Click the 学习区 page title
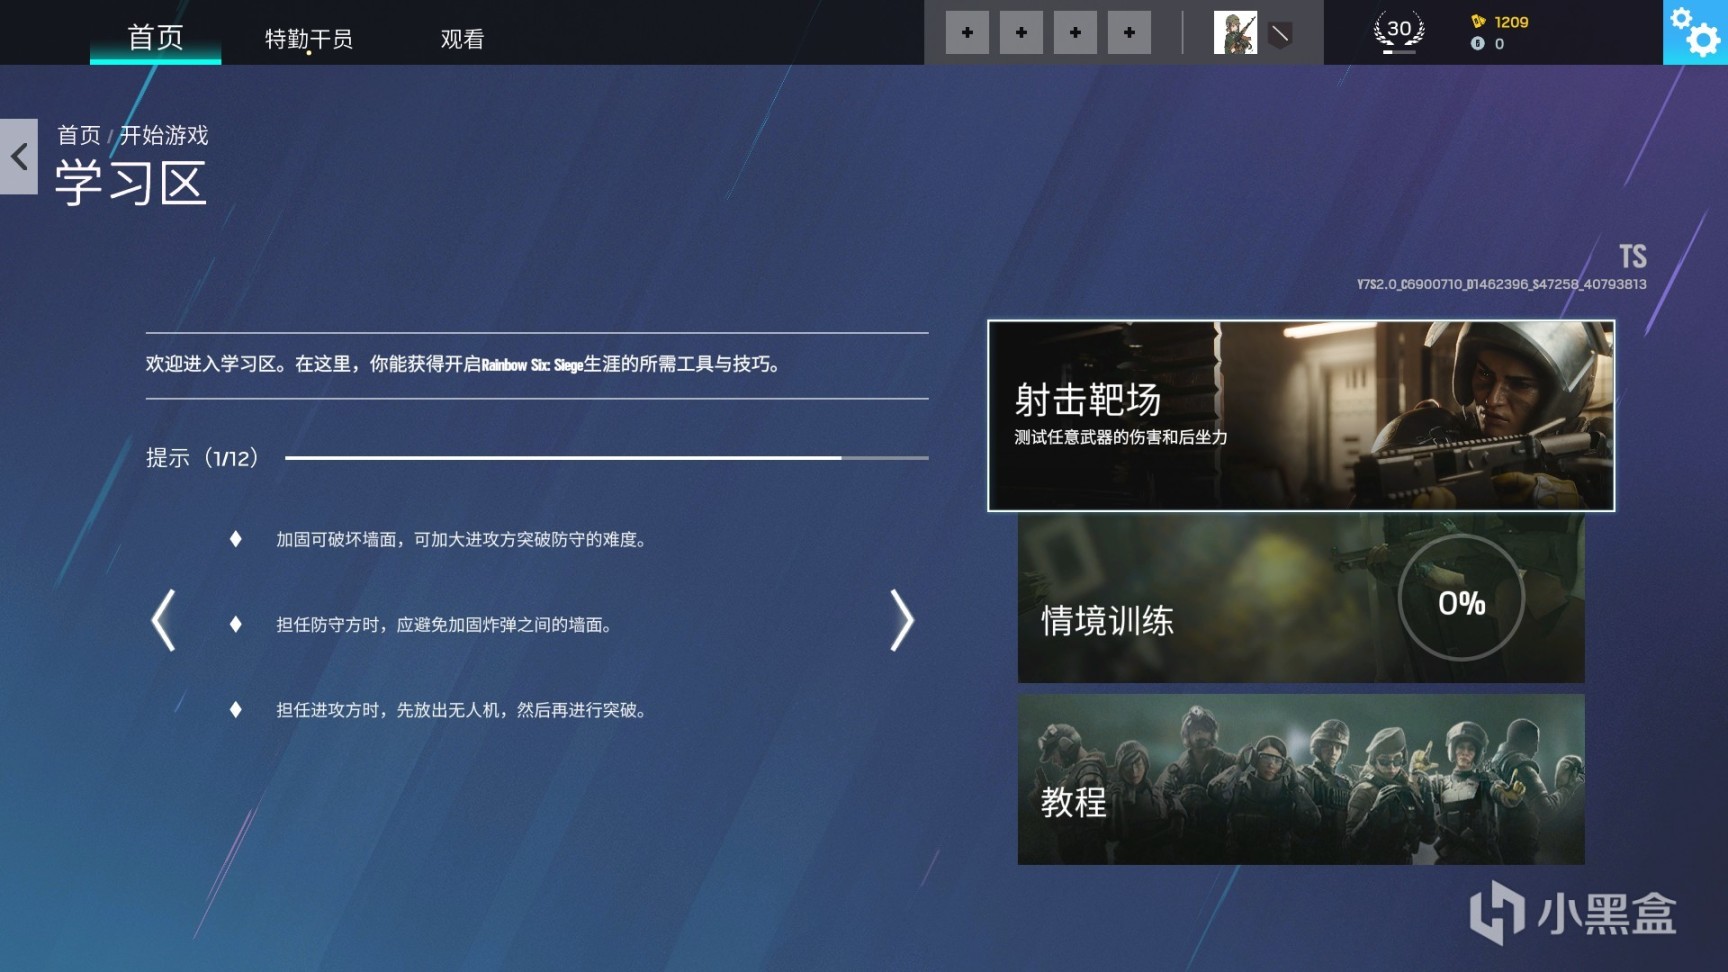 131,184
